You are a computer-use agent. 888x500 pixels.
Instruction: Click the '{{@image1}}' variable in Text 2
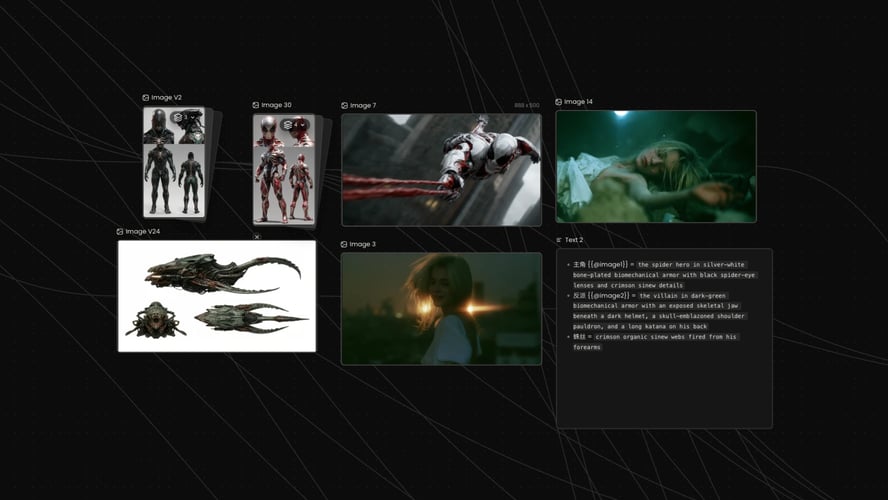click(608, 264)
